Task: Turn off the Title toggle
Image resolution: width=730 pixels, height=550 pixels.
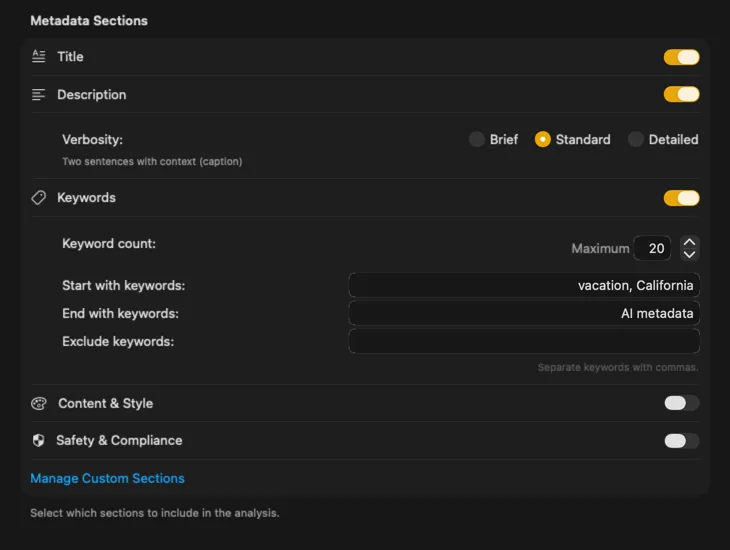Action: pyautogui.click(x=682, y=57)
